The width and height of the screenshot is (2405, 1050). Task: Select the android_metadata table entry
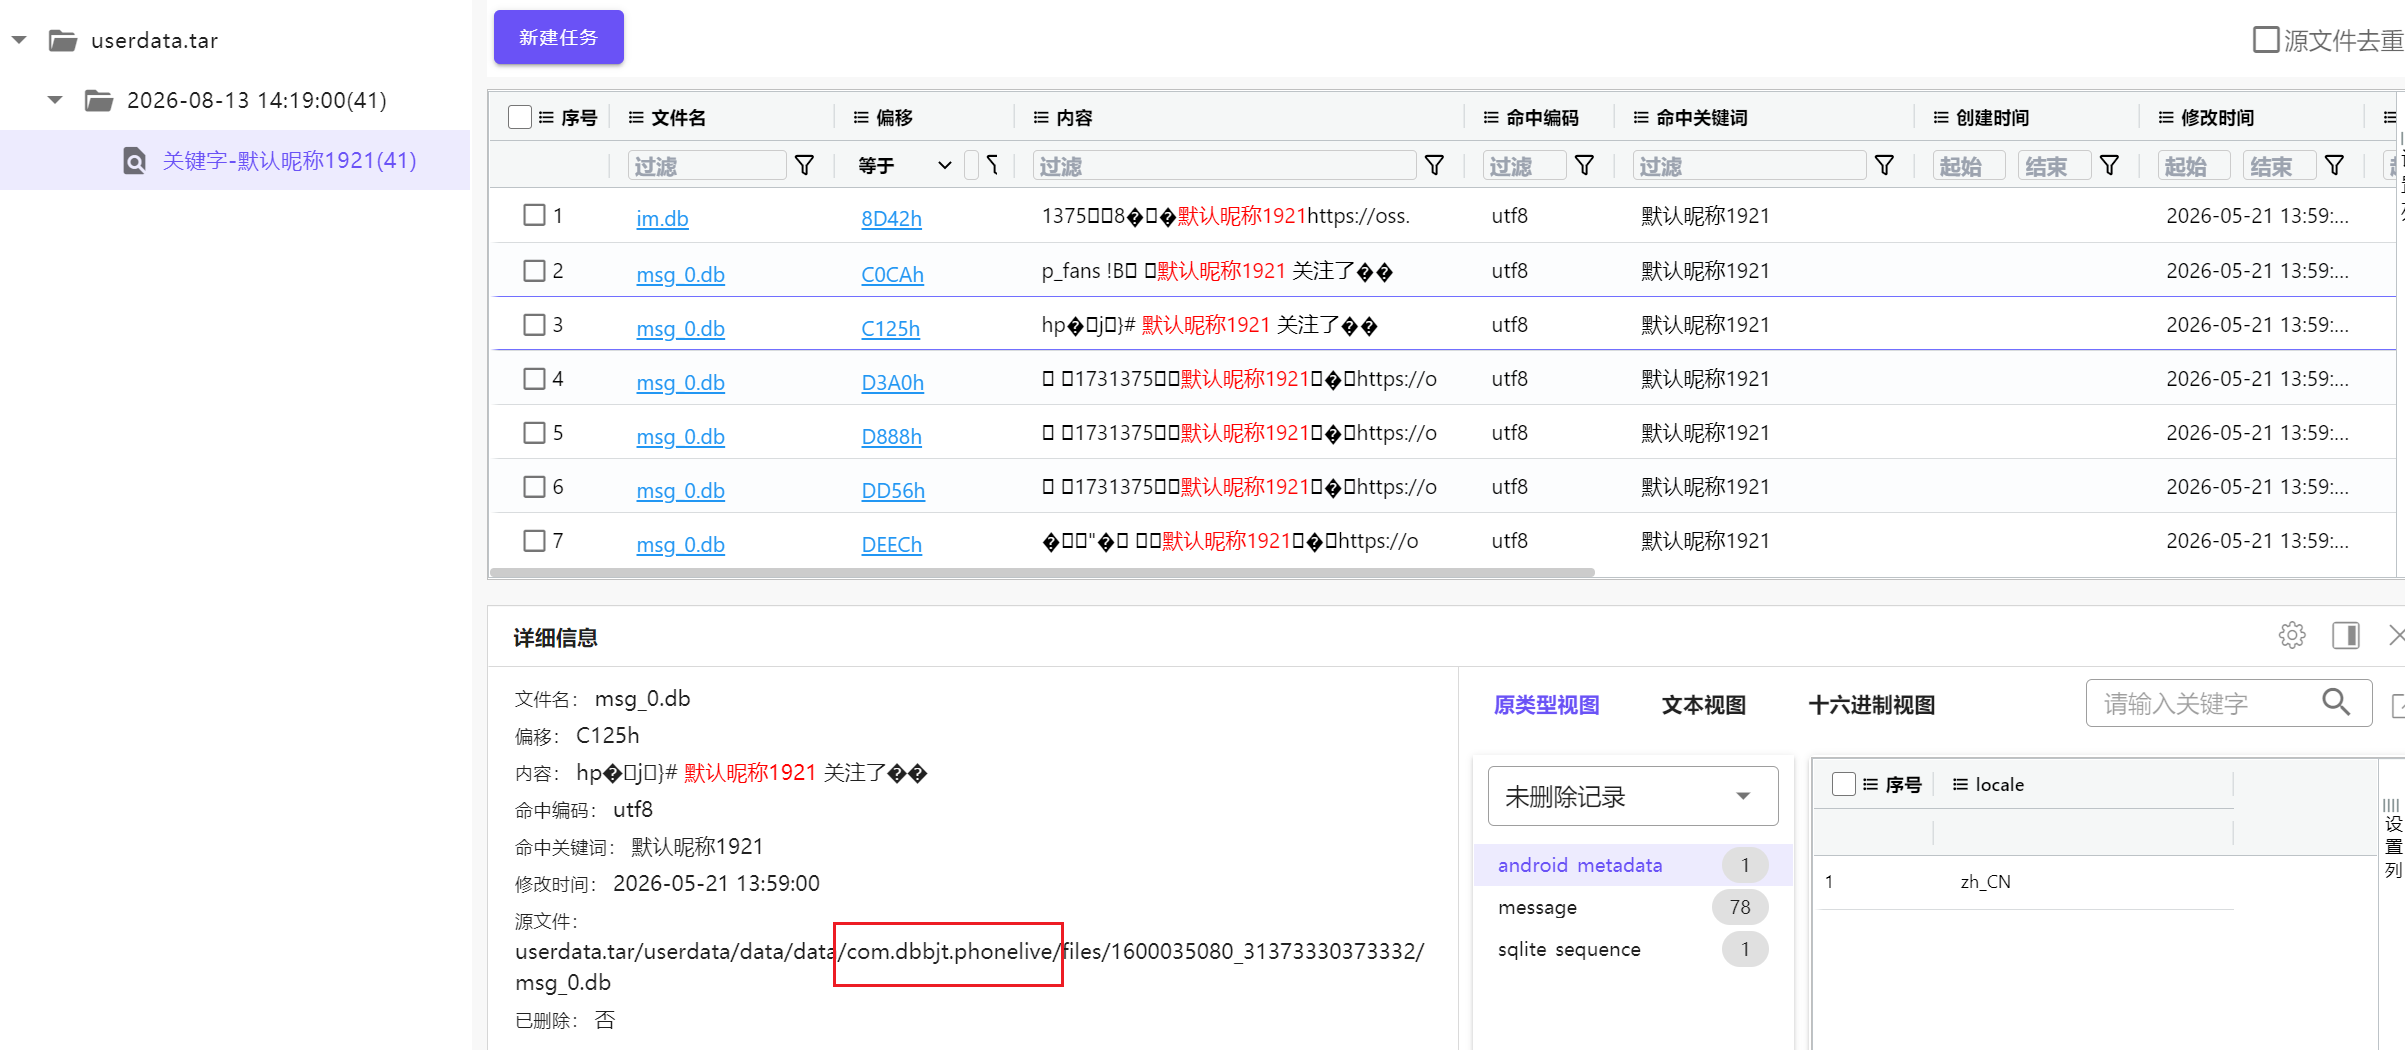coord(1632,865)
